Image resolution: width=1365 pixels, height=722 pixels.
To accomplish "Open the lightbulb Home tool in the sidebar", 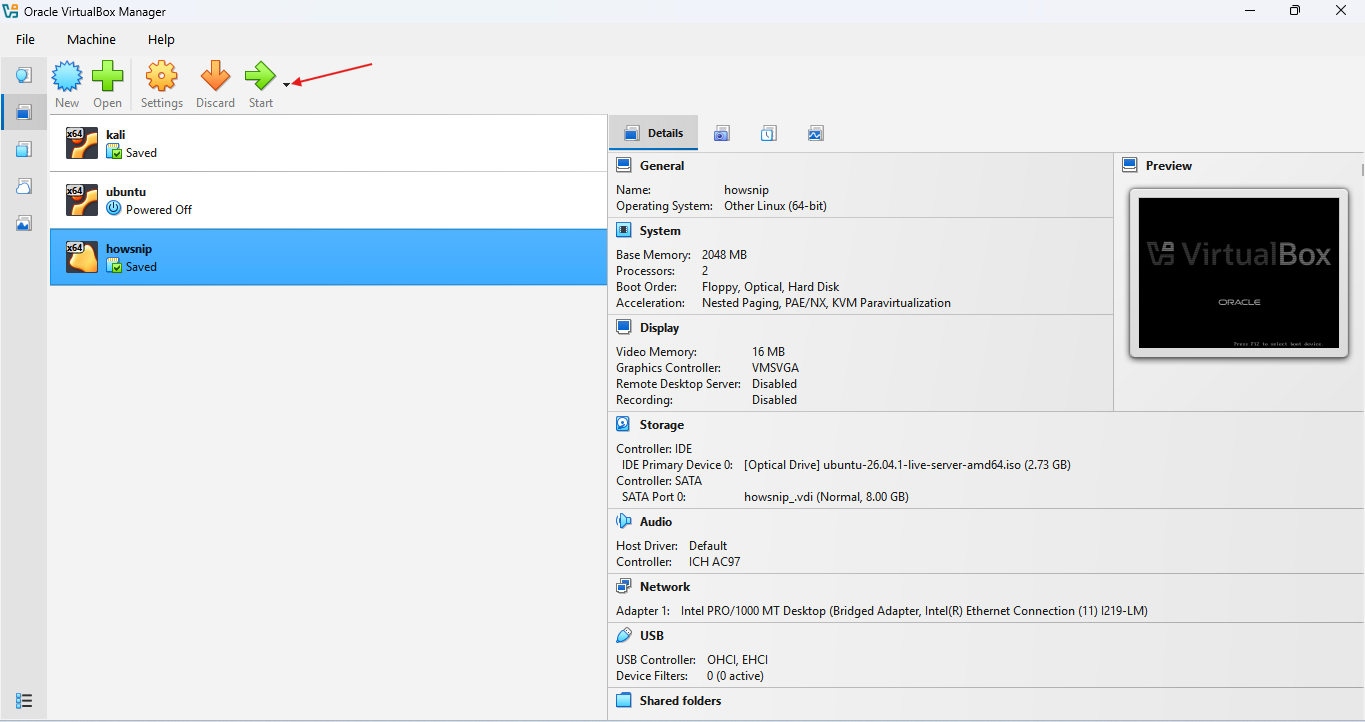I will pos(24,75).
